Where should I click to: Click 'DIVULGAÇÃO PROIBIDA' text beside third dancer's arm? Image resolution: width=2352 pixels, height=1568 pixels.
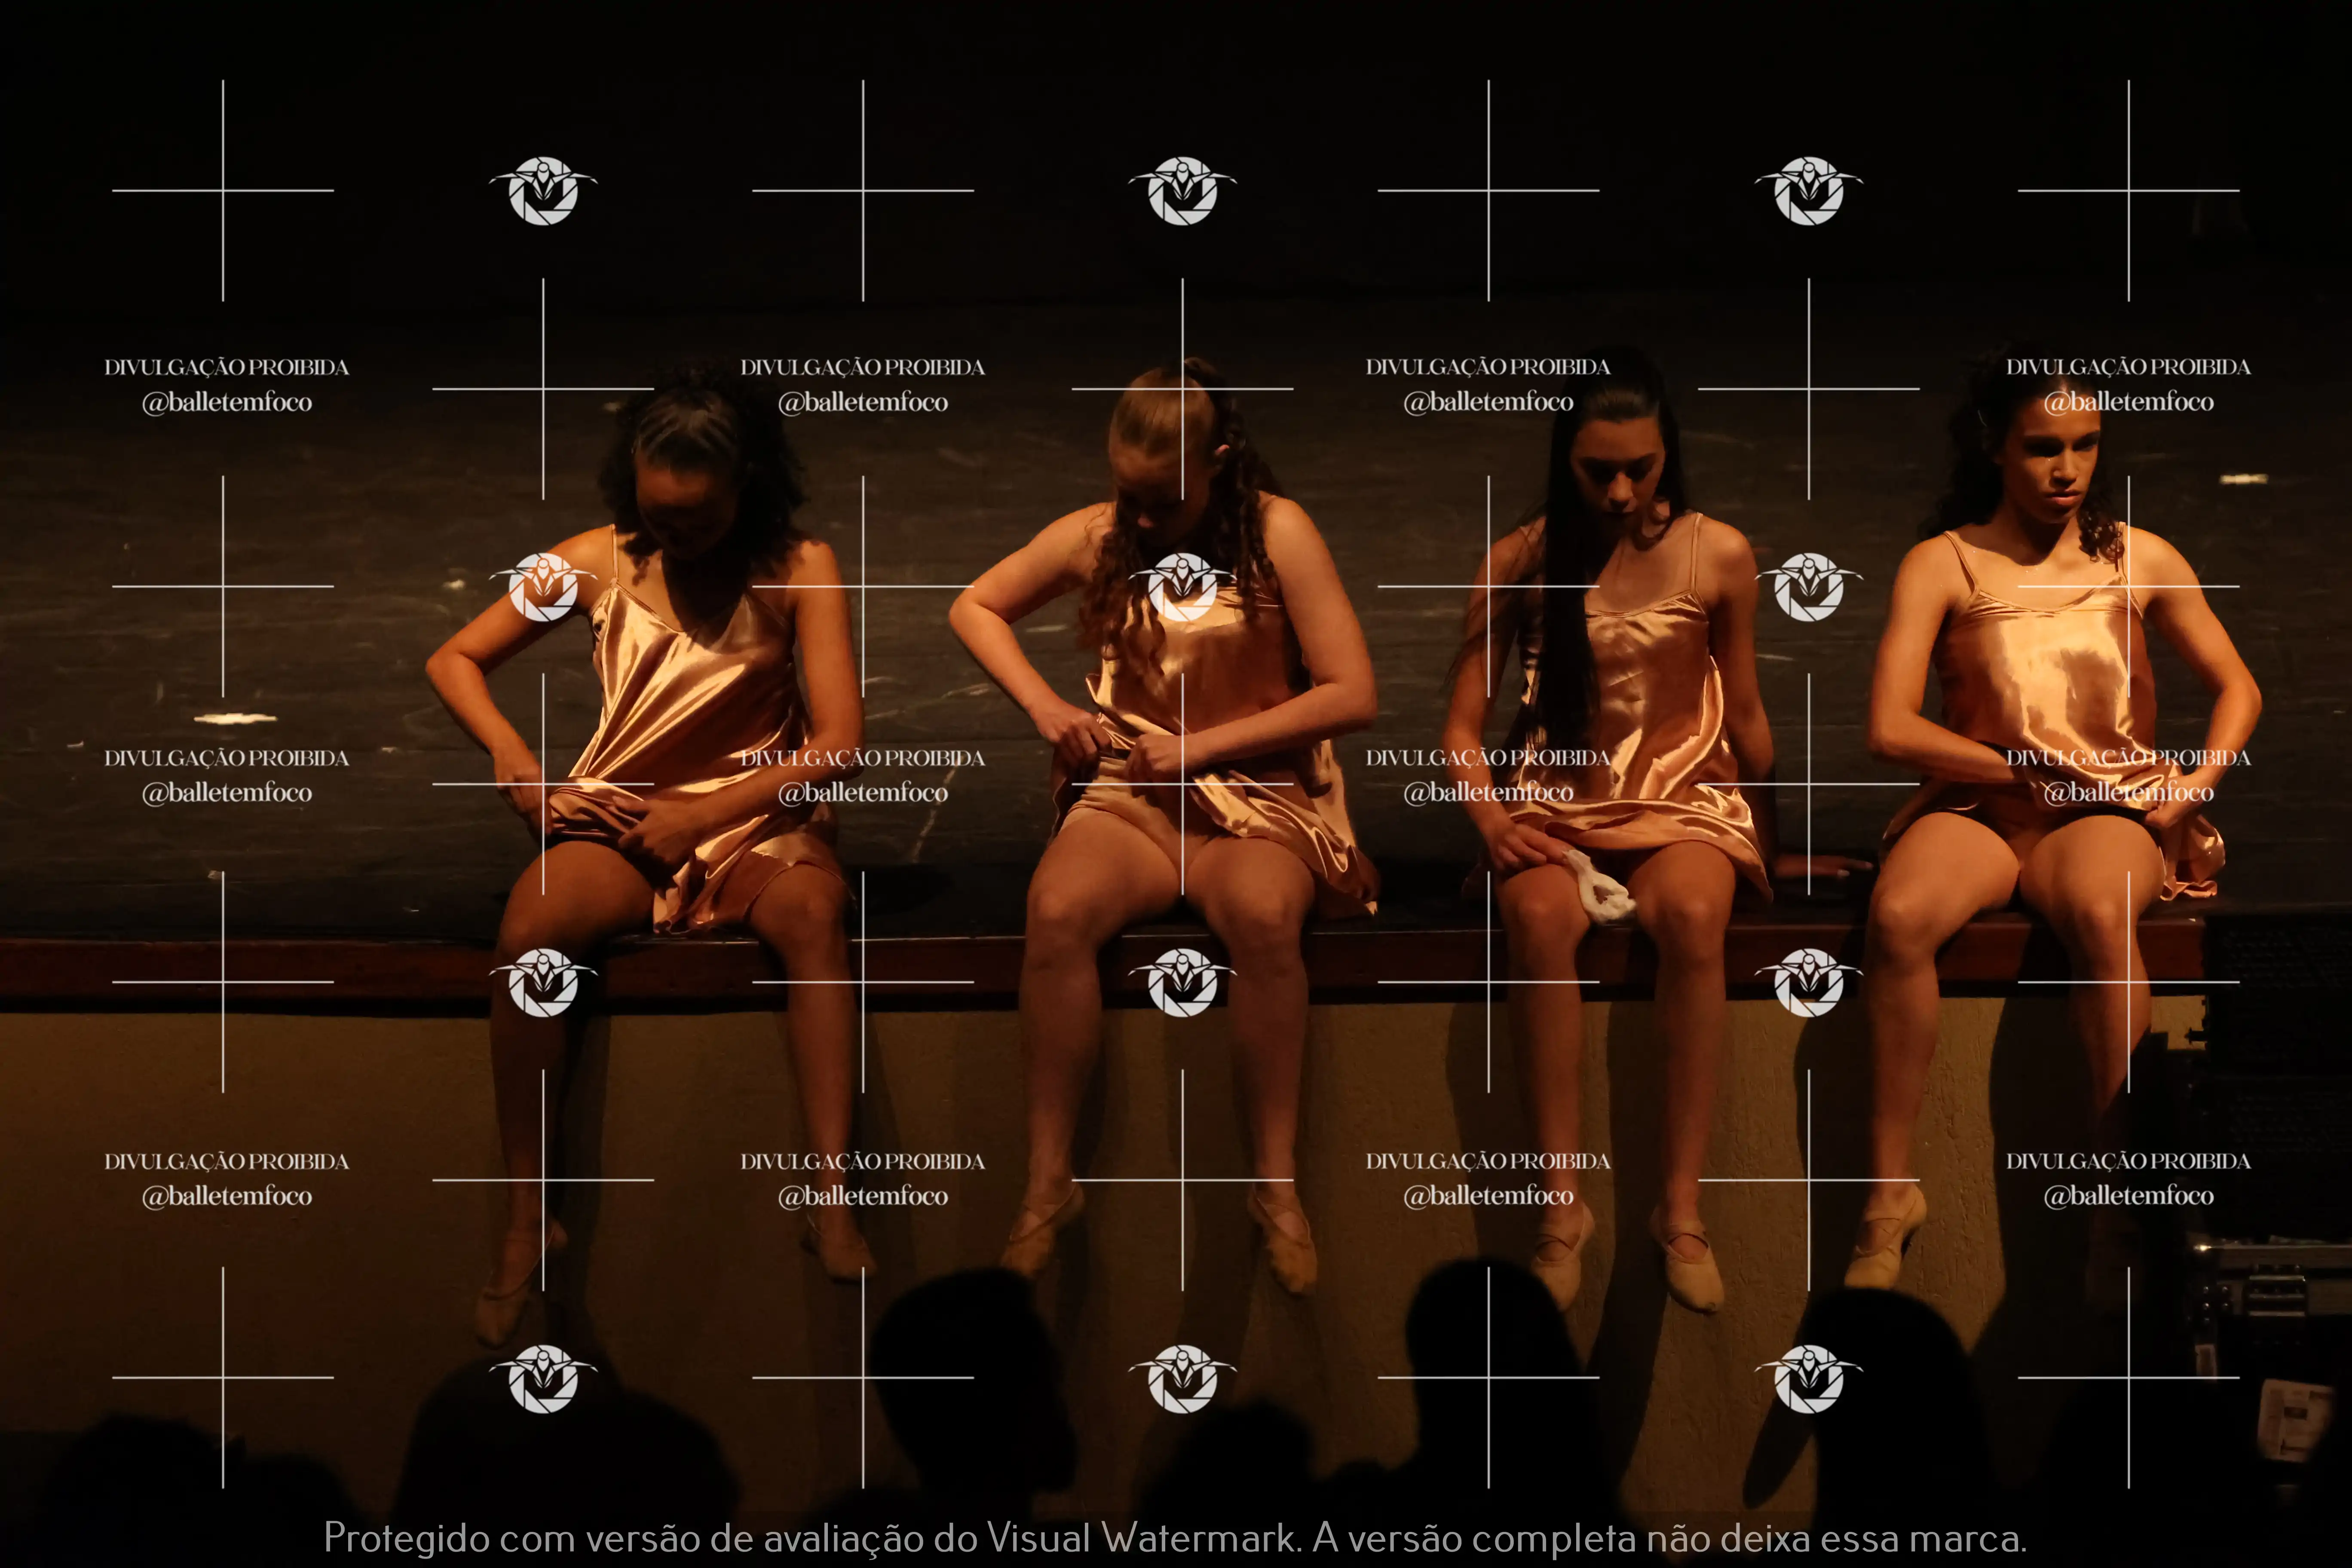pos(1488,758)
